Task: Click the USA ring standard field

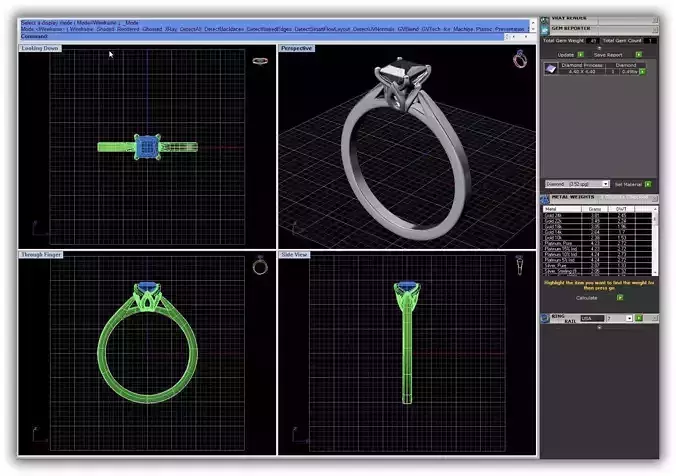Action: pos(592,318)
